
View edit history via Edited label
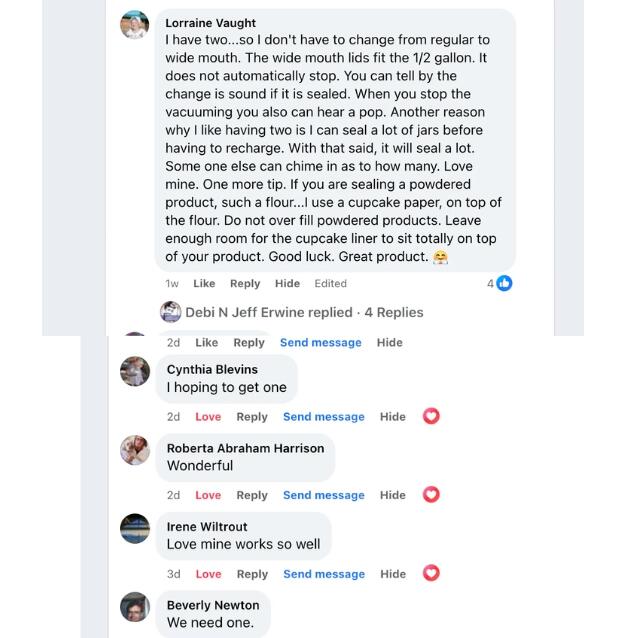tap(330, 284)
